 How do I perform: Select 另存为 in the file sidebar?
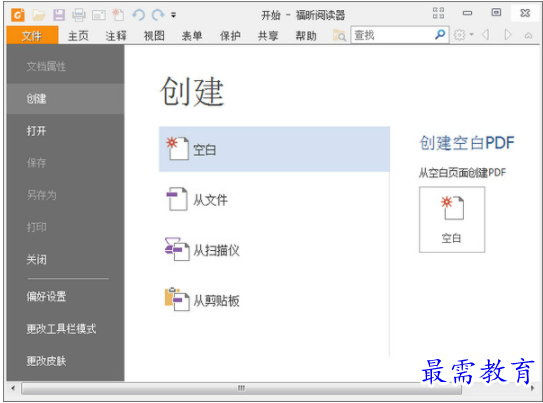tap(65, 195)
